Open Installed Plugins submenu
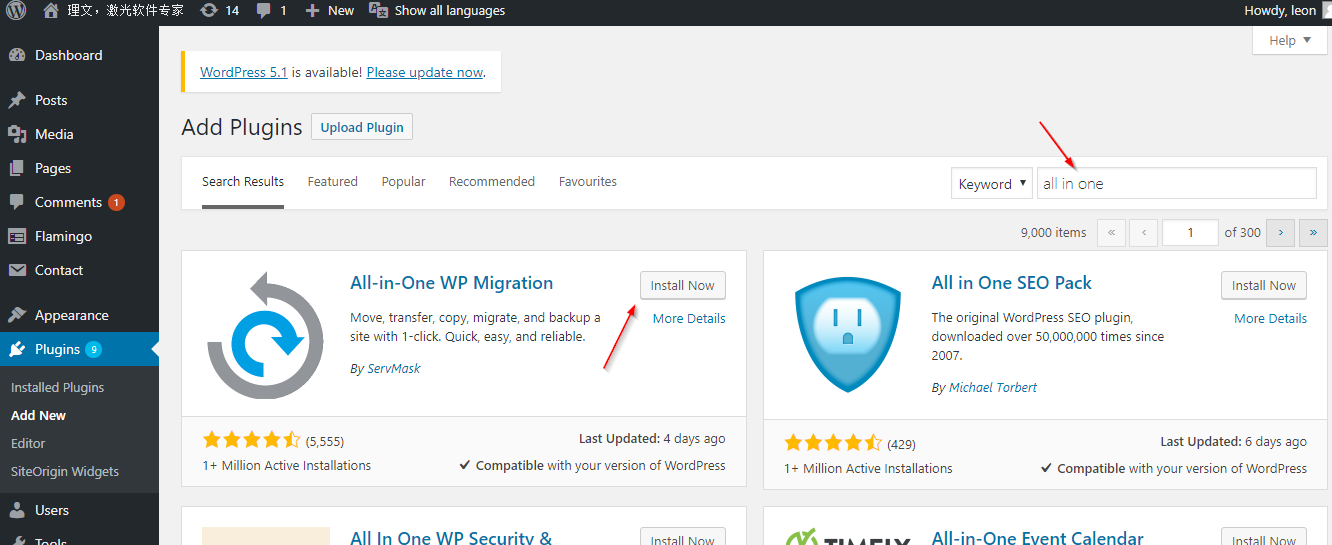Image resolution: width=1332 pixels, height=545 pixels. pyautogui.click(x=57, y=387)
